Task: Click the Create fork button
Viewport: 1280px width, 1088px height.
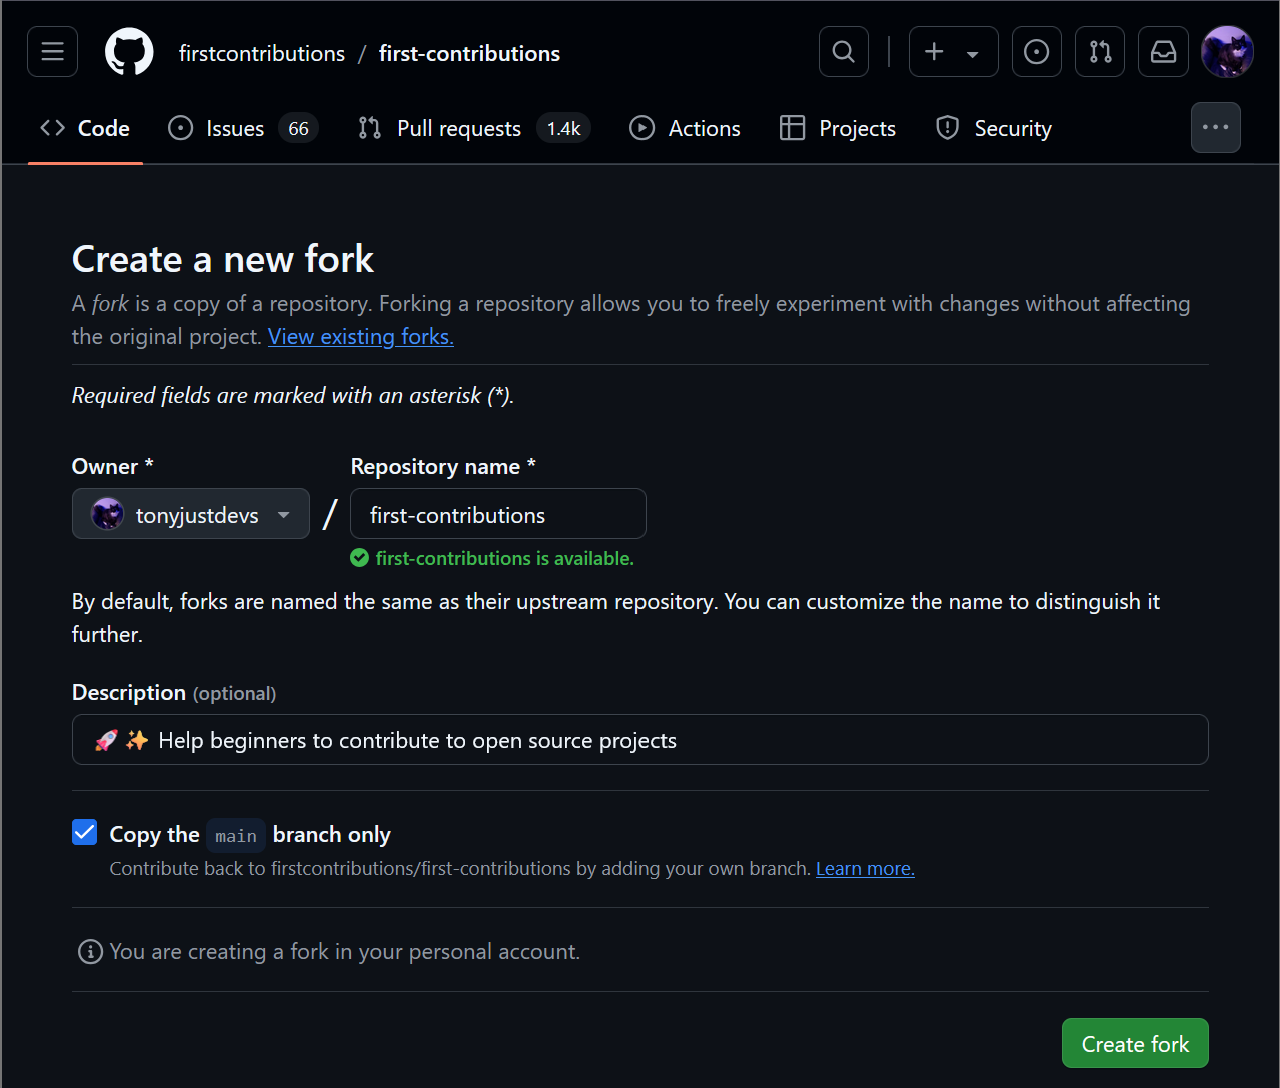Action: (x=1135, y=1043)
